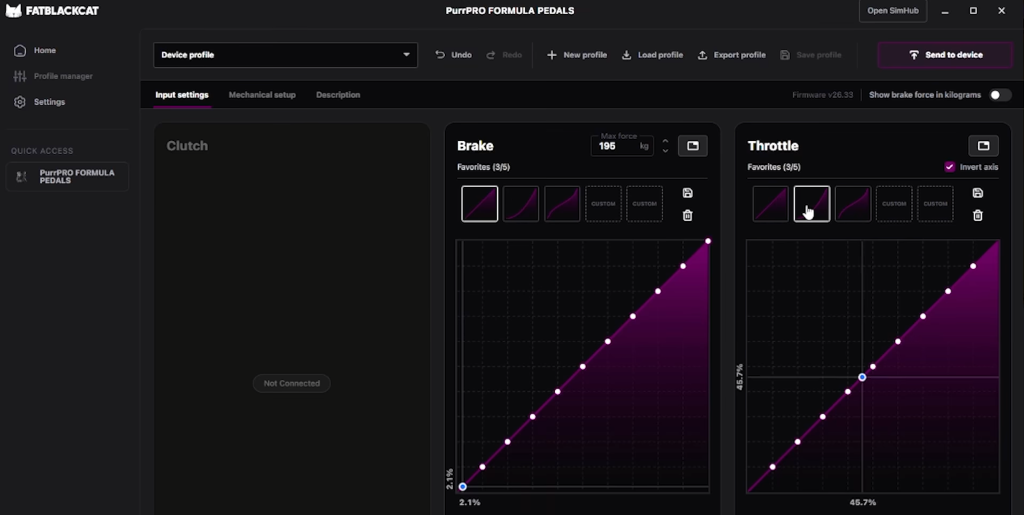Select the first Throttle favorite linear curve
The width and height of the screenshot is (1024, 515).
771,204
